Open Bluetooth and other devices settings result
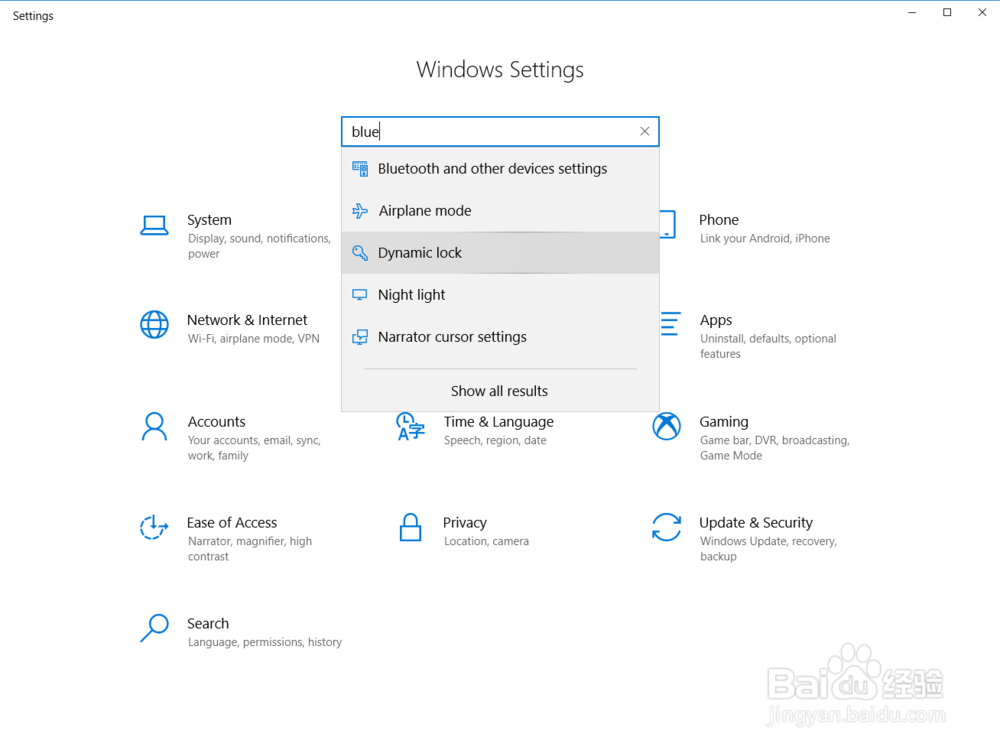 (x=500, y=168)
